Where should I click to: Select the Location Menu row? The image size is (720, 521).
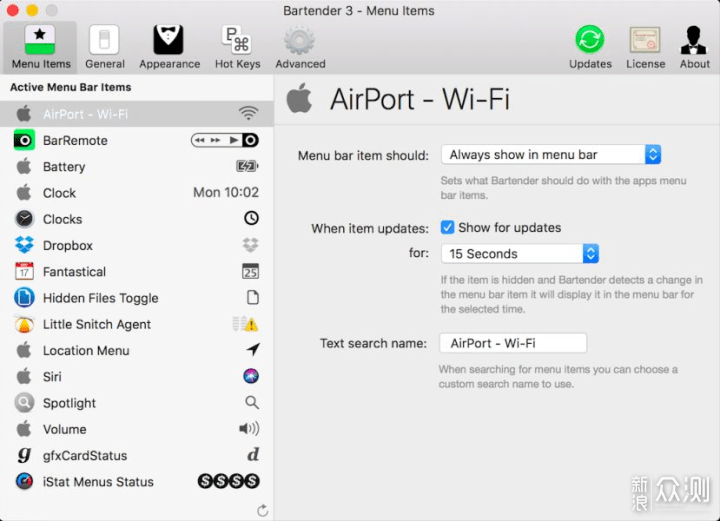(x=137, y=350)
